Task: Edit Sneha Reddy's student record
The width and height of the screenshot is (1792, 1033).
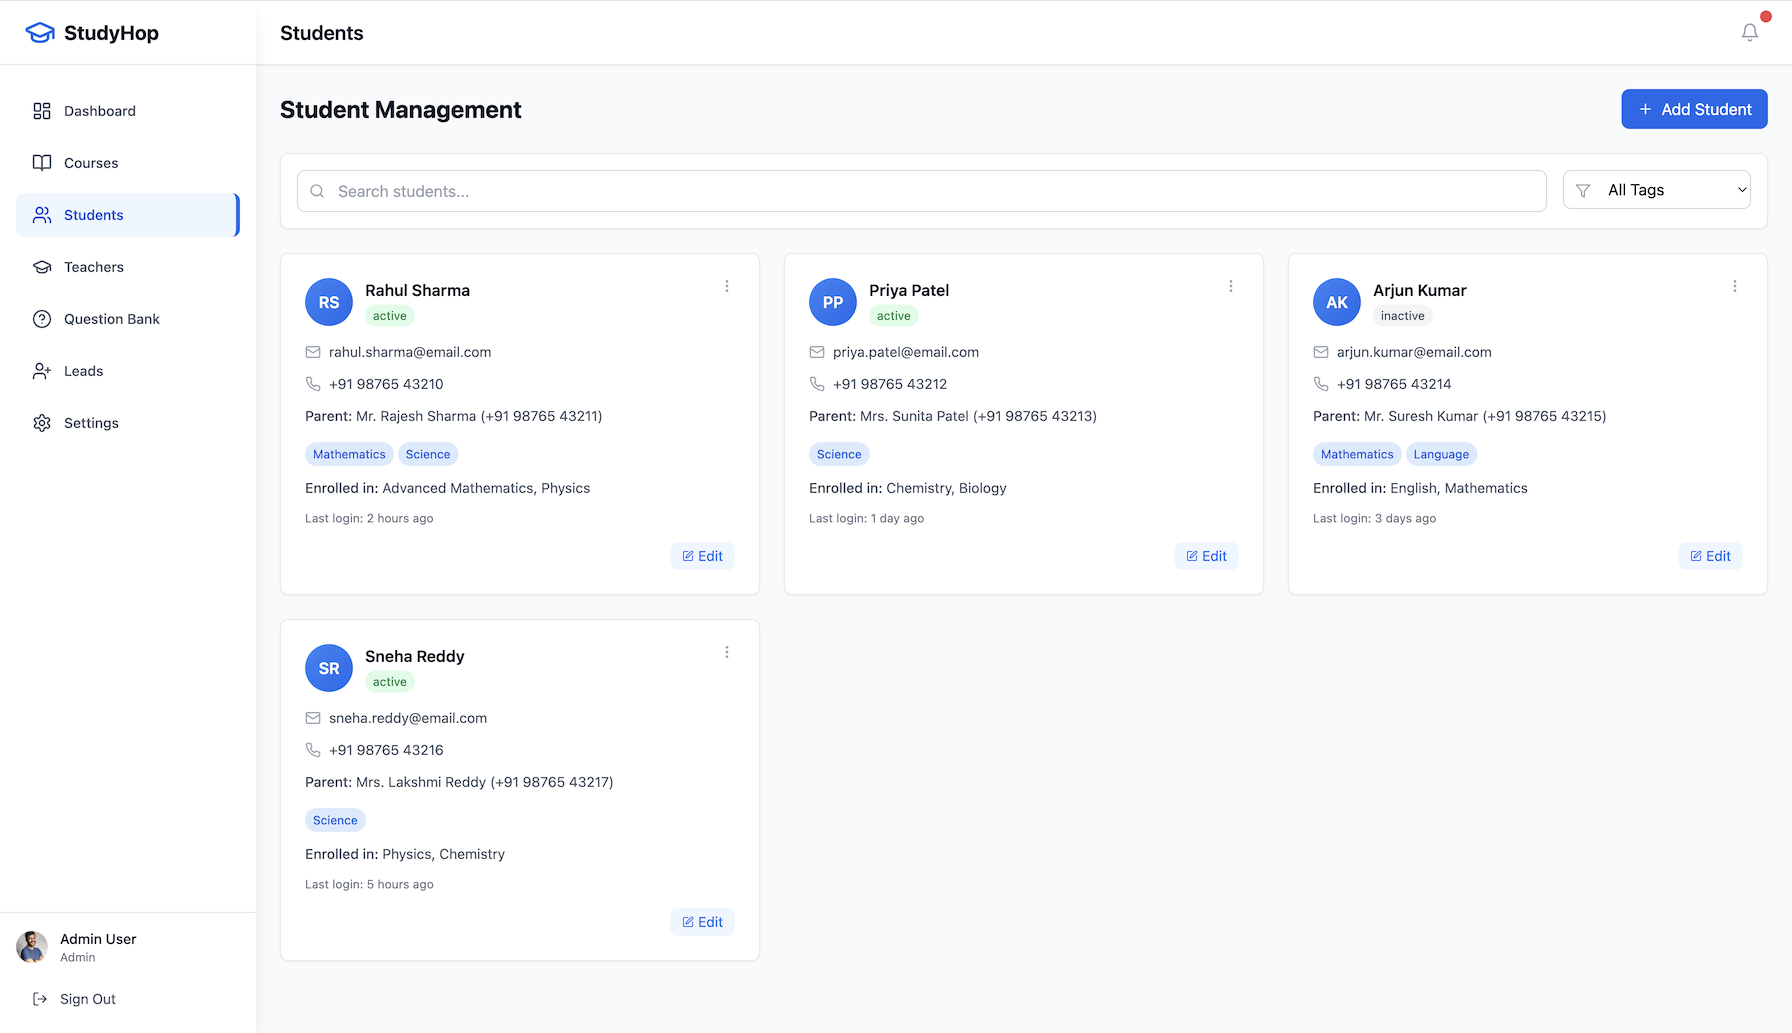Action: (702, 922)
